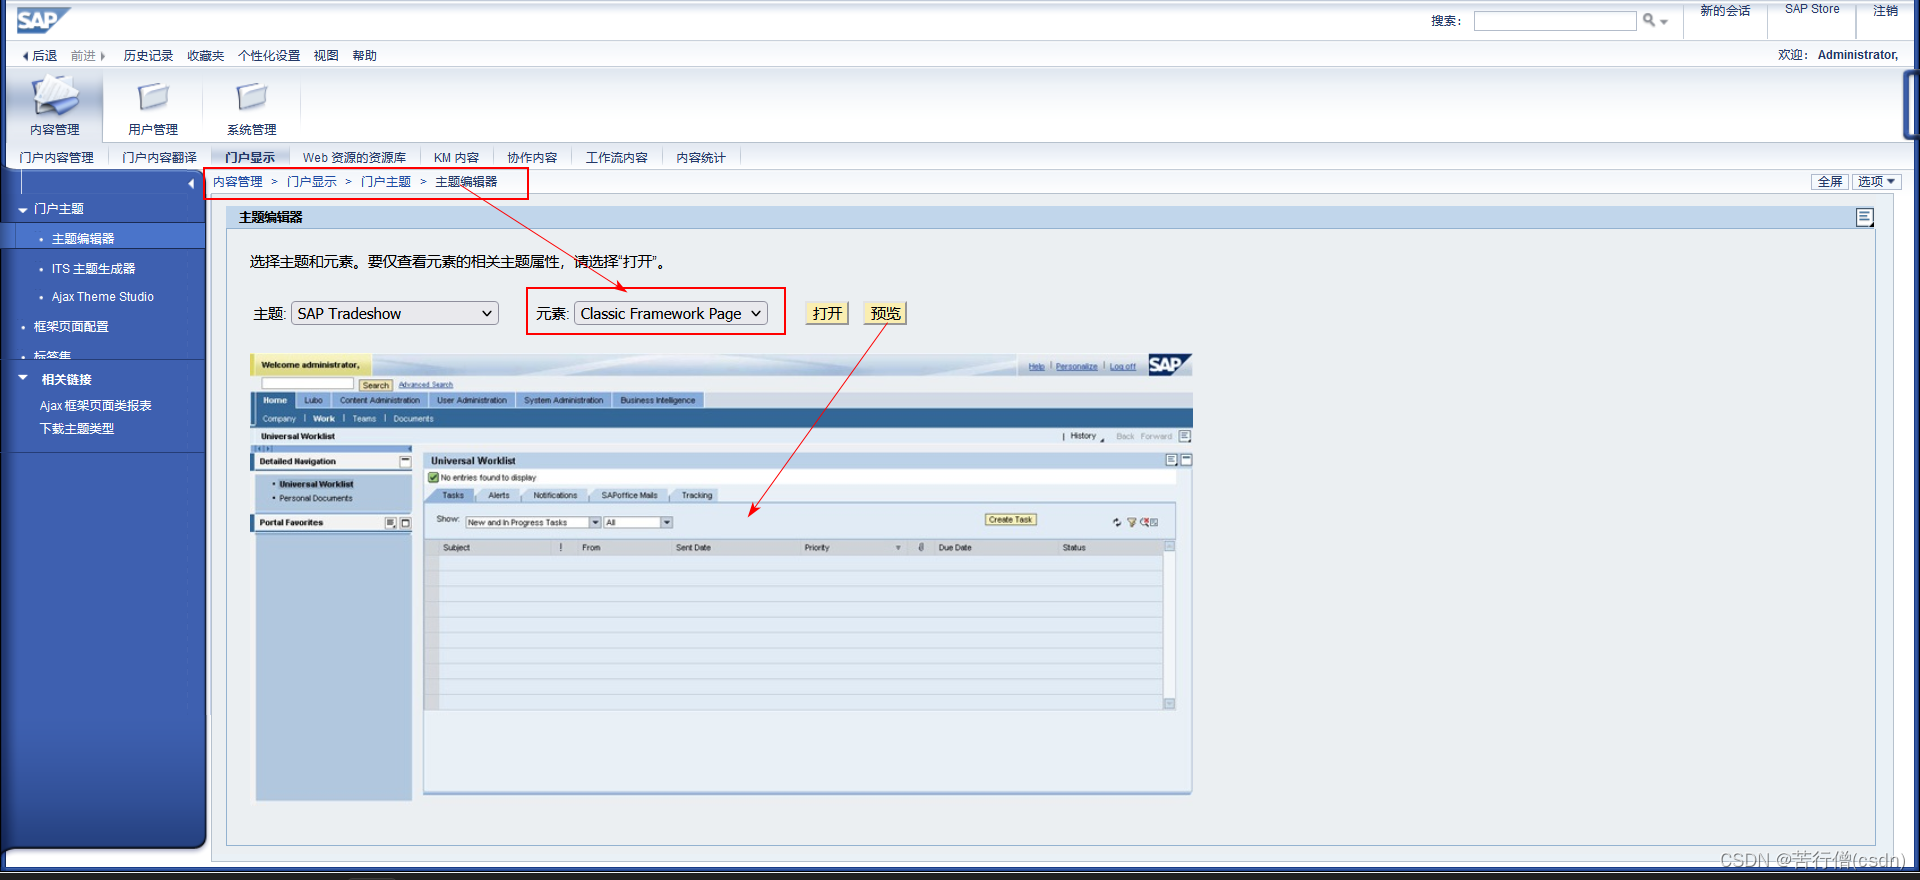Open the KM 内容 tab
Screen dimensions: 1920x880
click(x=456, y=158)
